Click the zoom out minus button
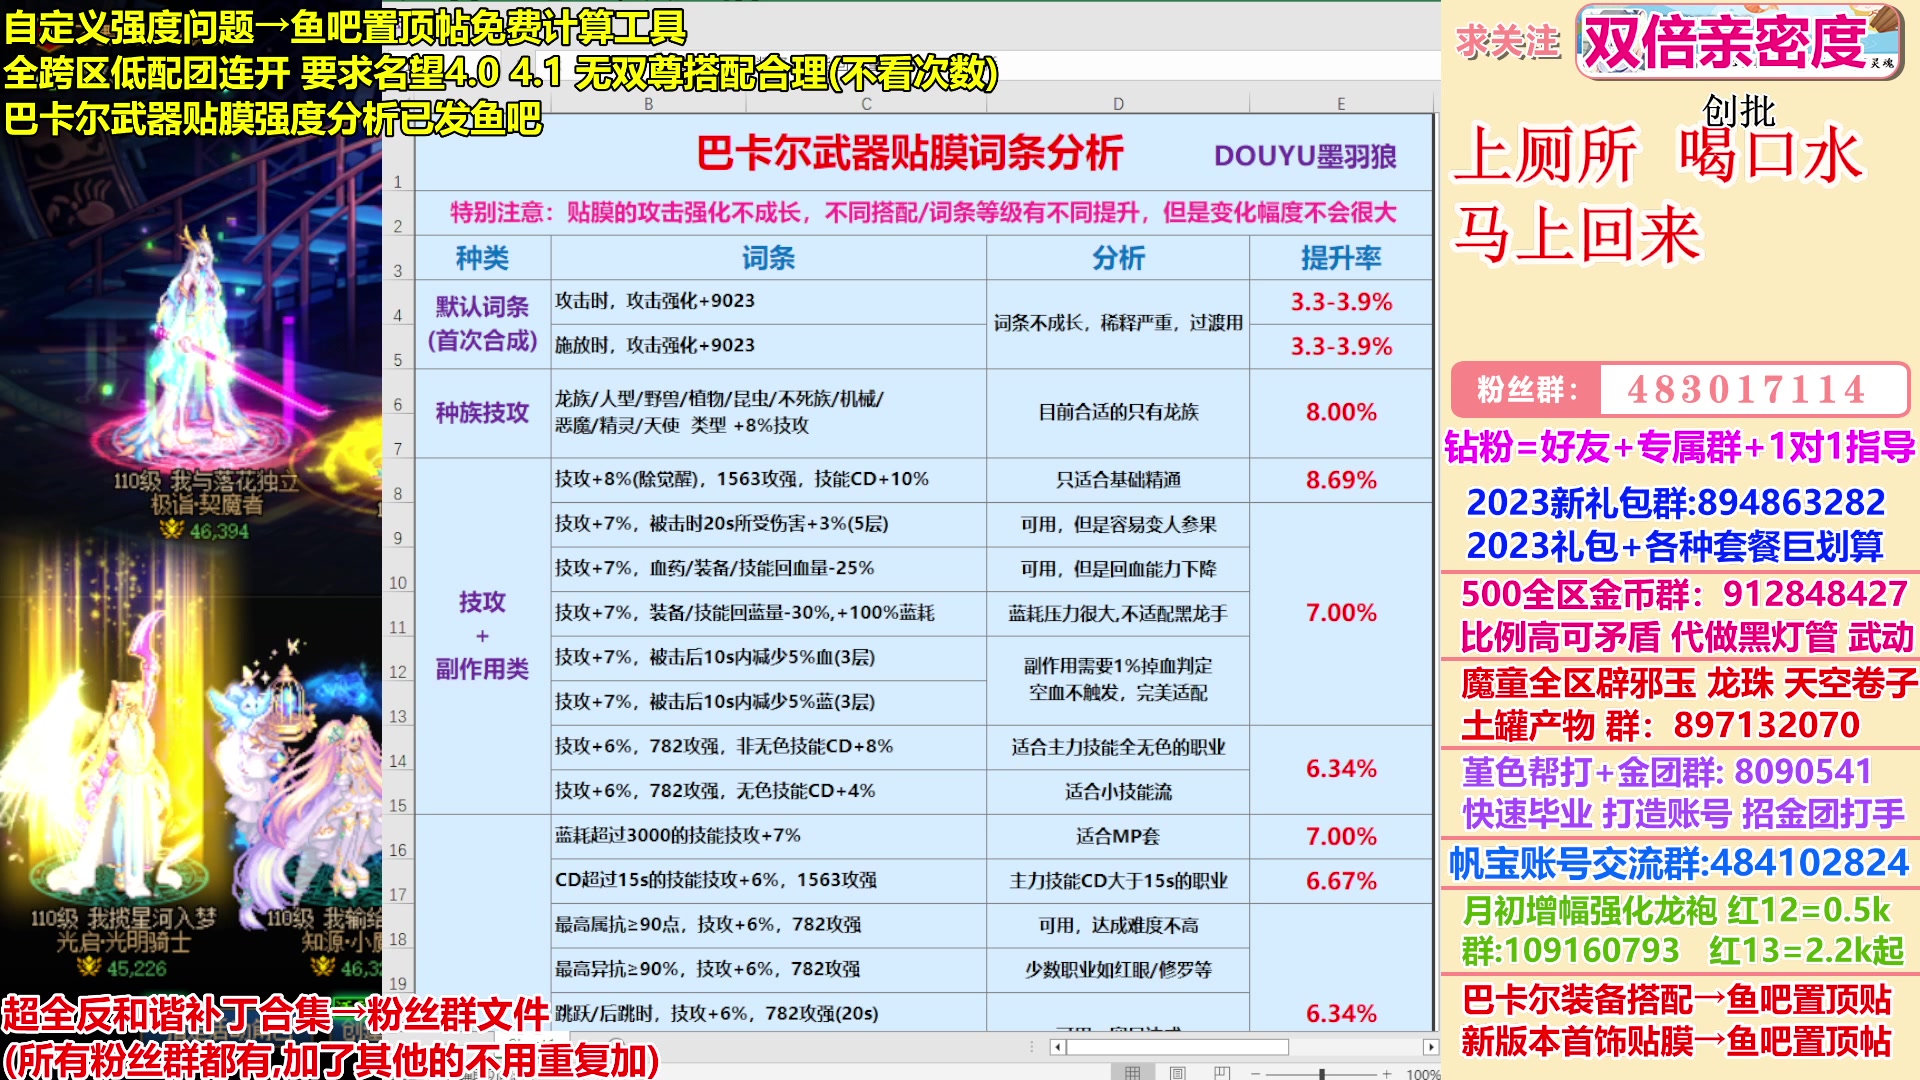This screenshot has width=1920, height=1080. [x=1254, y=1073]
